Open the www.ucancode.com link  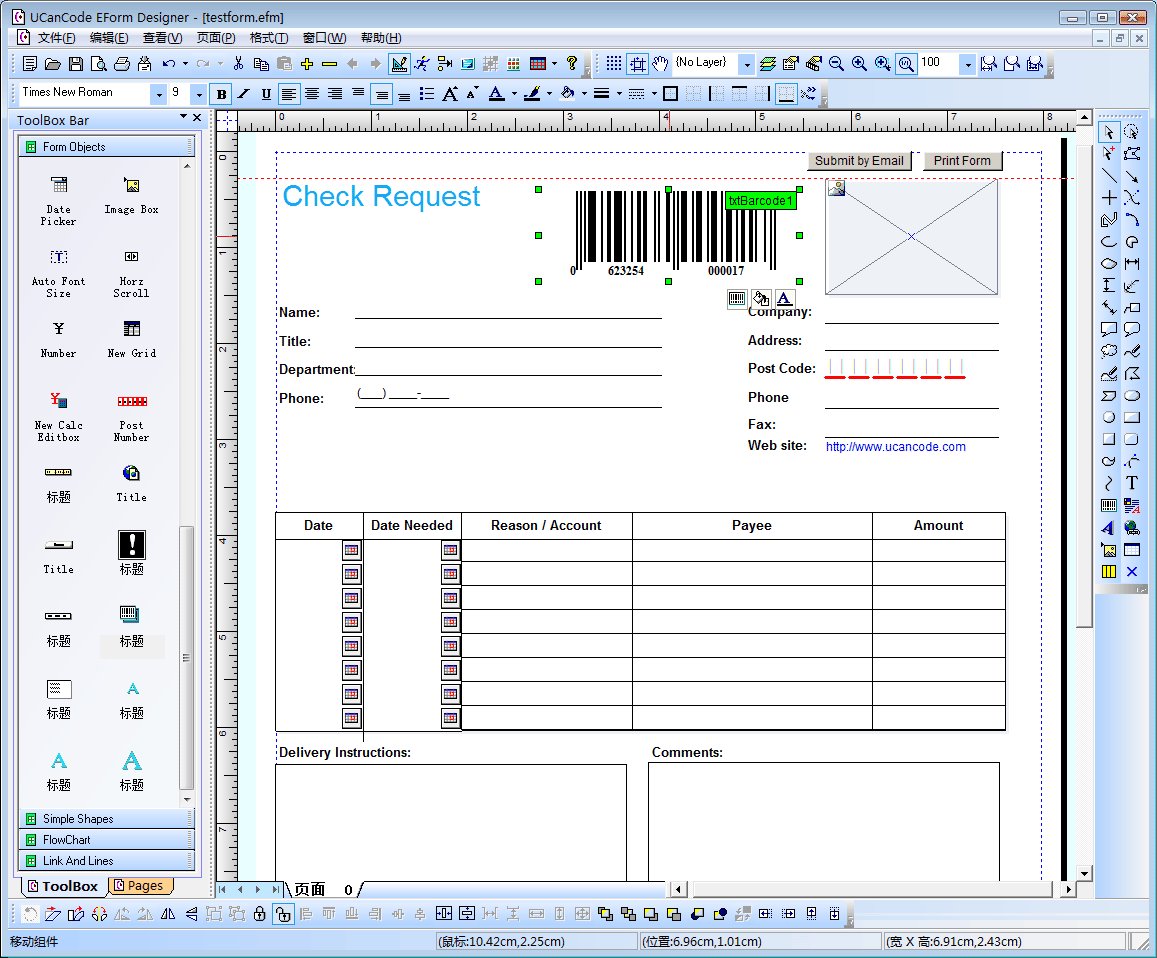pyautogui.click(x=895, y=447)
